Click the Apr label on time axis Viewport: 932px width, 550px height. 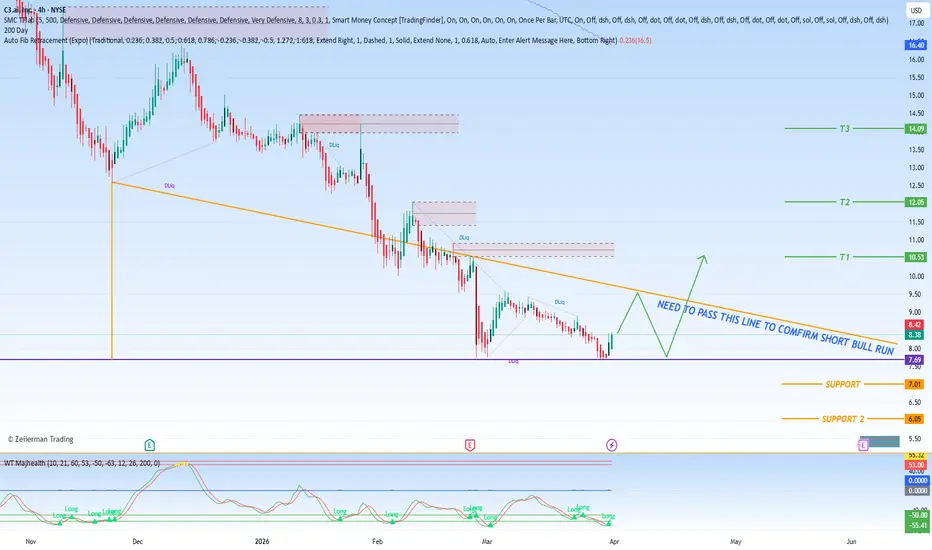coord(614,542)
